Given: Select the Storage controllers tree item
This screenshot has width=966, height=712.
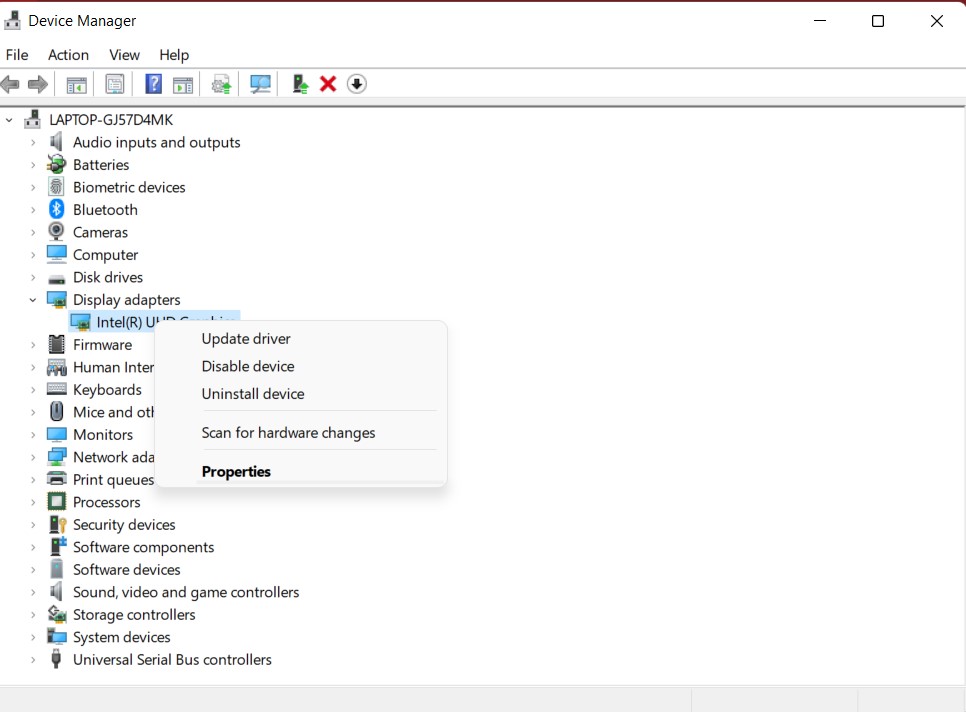Looking at the screenshot, I should [134, 615].
